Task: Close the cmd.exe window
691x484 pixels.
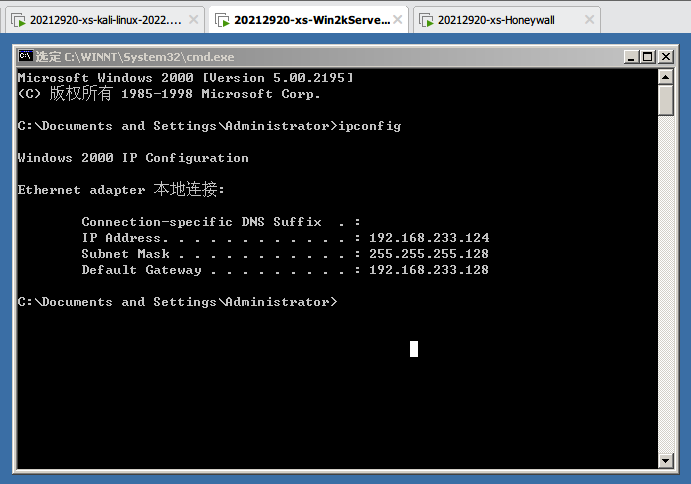Action: tap(666, 57)
